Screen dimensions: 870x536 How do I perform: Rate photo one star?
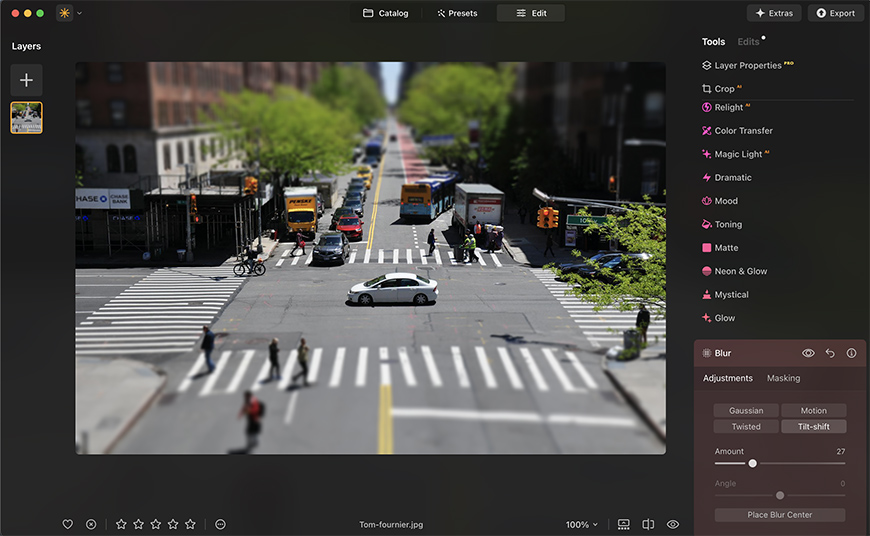click(121, 524)
